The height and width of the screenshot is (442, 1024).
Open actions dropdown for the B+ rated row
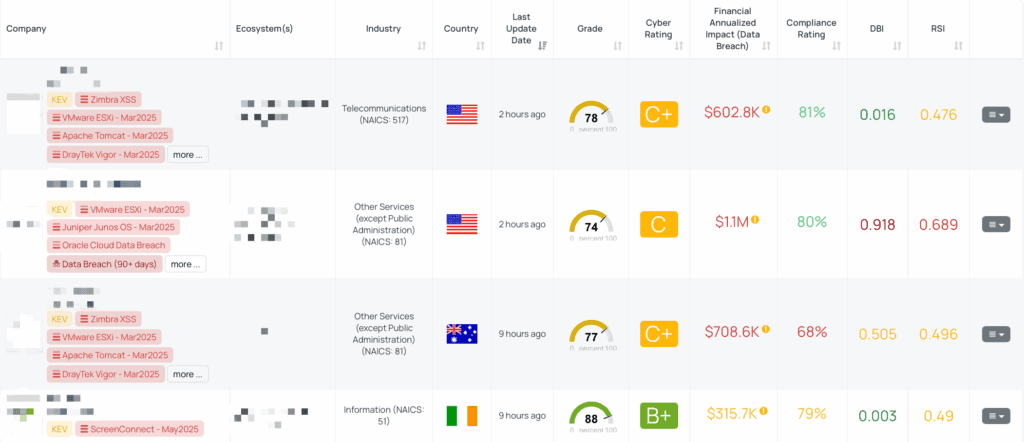pos(996,415)
